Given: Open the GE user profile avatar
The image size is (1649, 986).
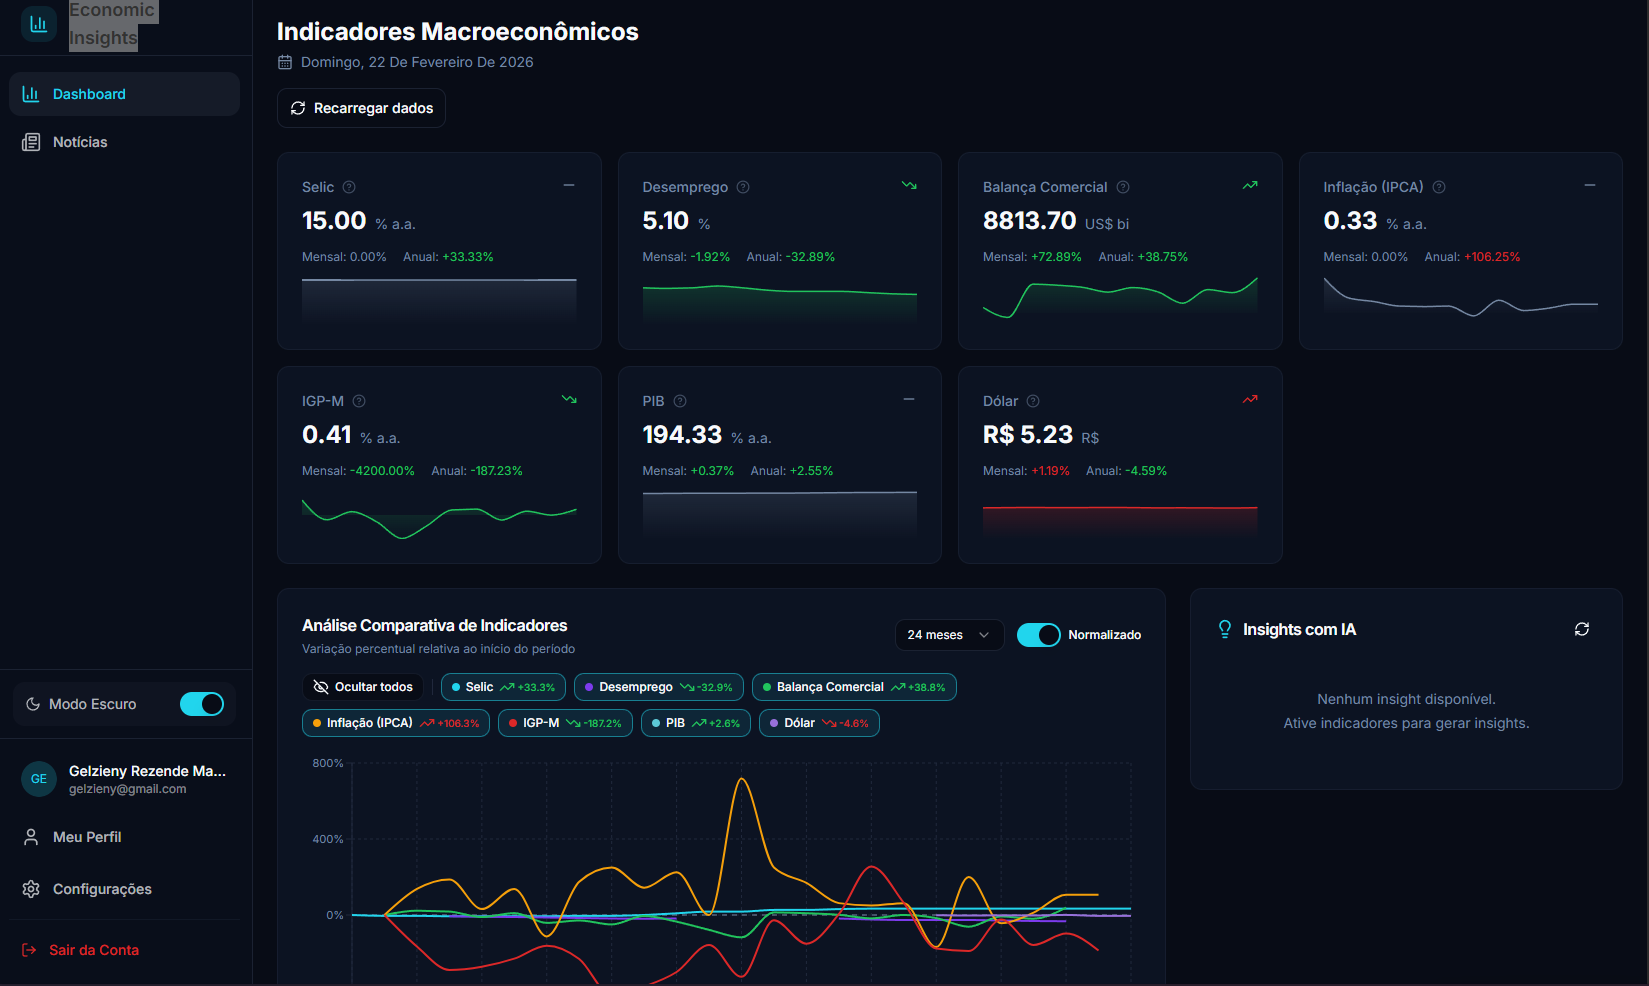Looking at the screenshot, I should click(x=38, y=778).
